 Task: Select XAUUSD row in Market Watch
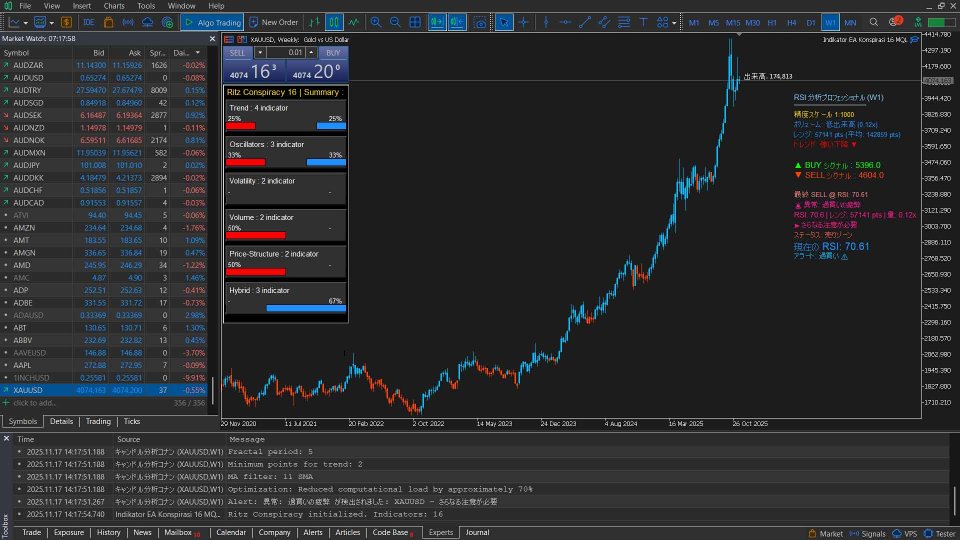(104, 390)
